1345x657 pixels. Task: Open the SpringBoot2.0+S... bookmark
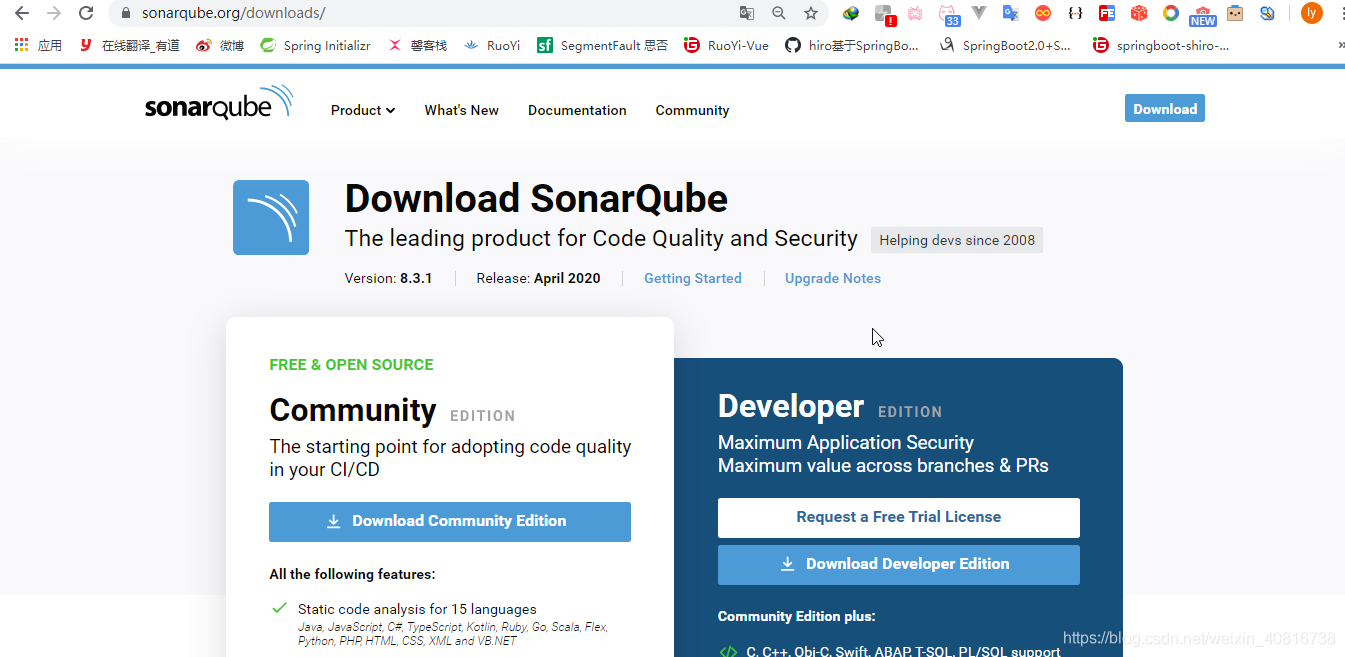coord(1006,45)
